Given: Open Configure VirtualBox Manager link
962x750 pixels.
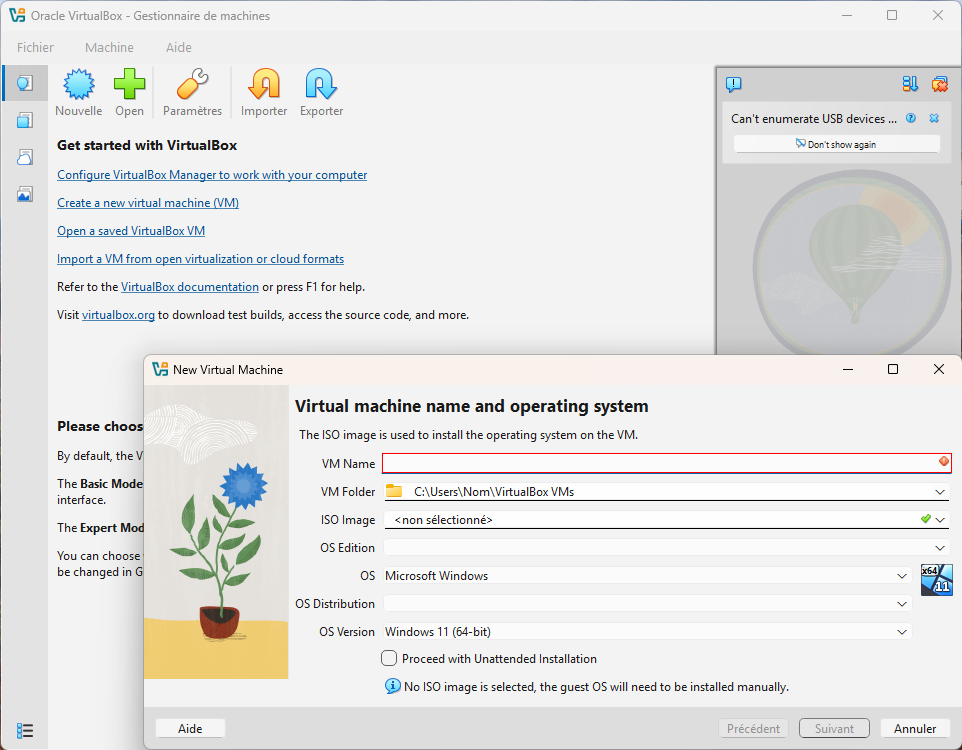Looking at the screenshot, I should (x=212, y=175).
